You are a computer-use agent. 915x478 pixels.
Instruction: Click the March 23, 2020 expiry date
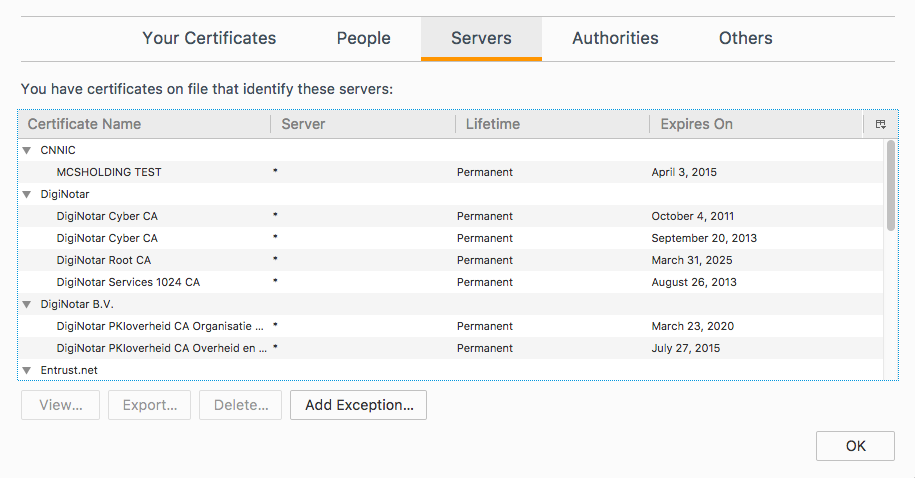(693, 326)
